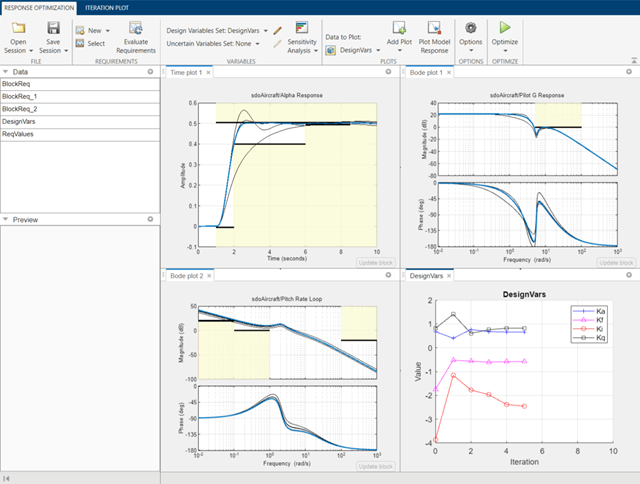Expand the Design Variables Set dropdown
The image size is (640, 484).
tap(266, 30)
